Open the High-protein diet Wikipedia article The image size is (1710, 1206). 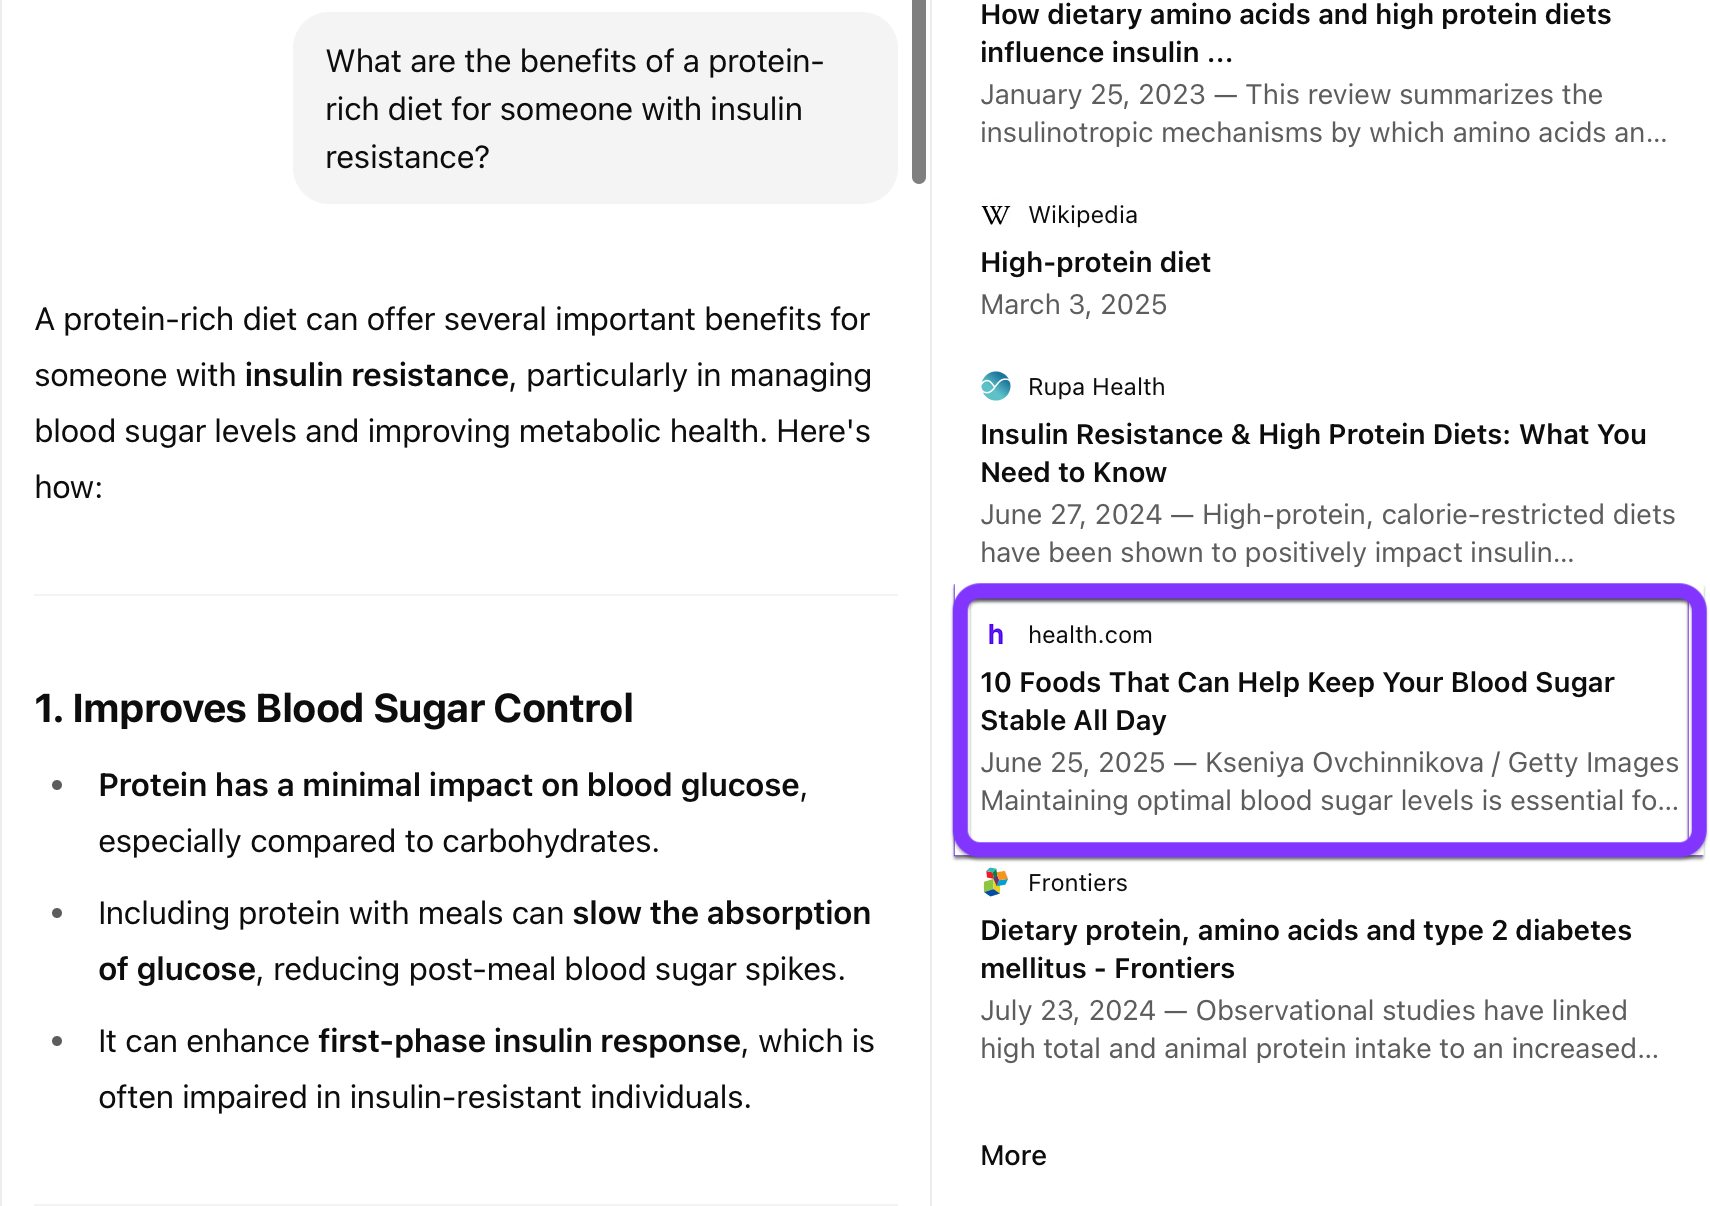[x=1095, y=262]
